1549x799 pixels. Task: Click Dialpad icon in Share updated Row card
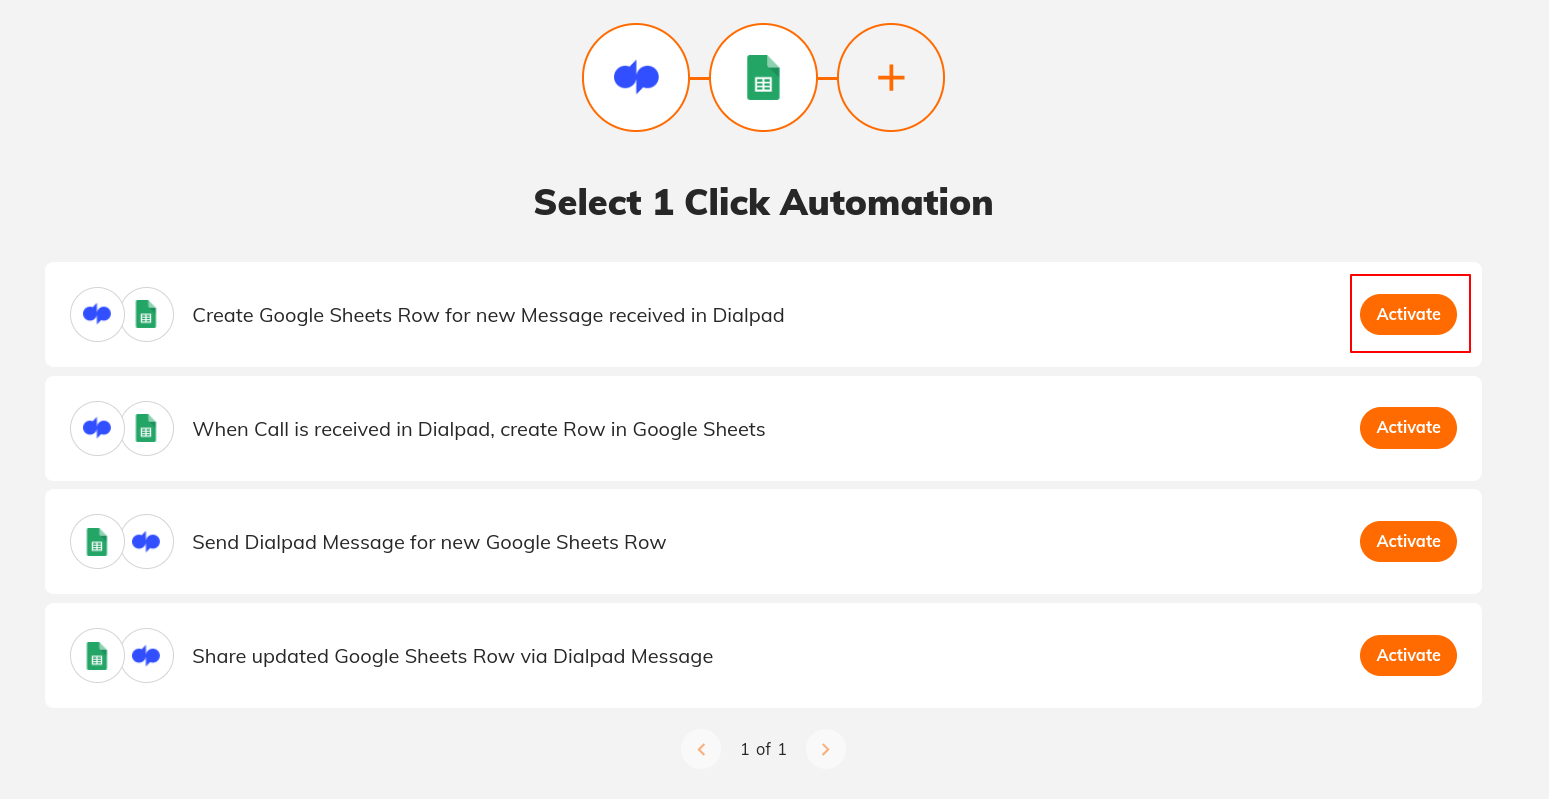pyautogui.click(x=146, y=655)
